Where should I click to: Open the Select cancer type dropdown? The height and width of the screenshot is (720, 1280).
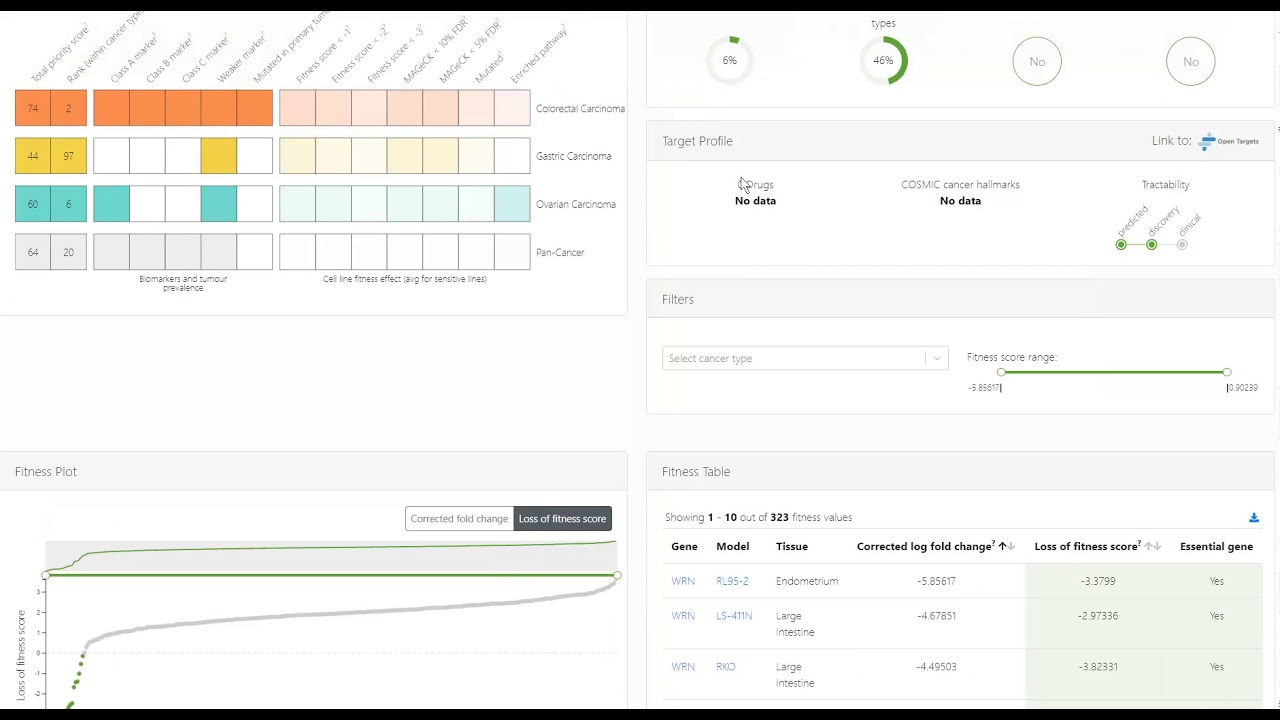pyautogui.click(x=804, y=358)
